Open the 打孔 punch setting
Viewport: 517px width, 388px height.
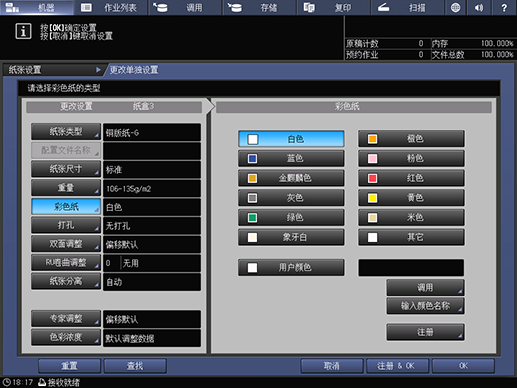[66, 225]
